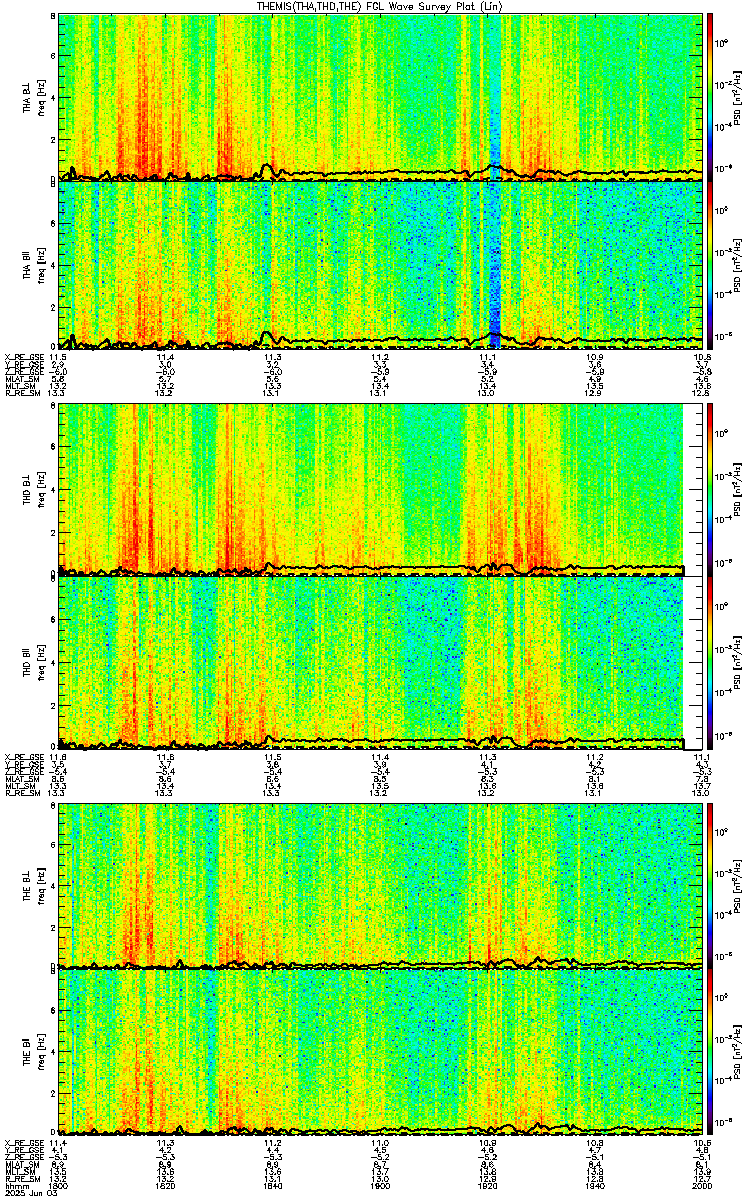The height and width of the screenshot is (1200, 750).
Task: Click the PSD color bar beside THD B-parallel
Action: pos(710,663)
